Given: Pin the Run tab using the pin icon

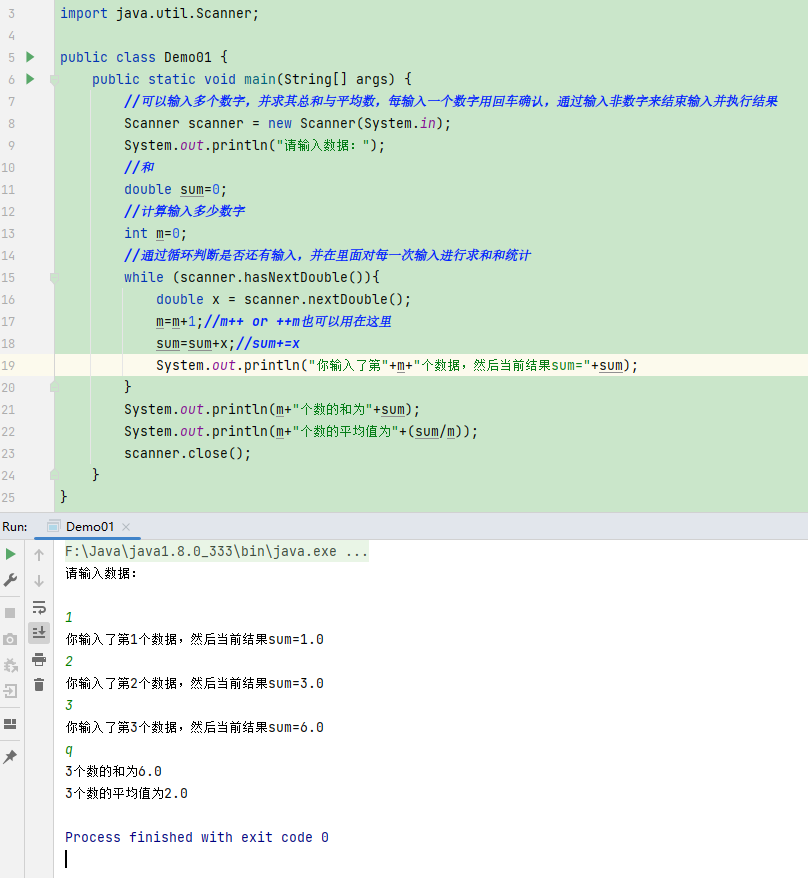Looking at the screenshot, I should point(10,757).
